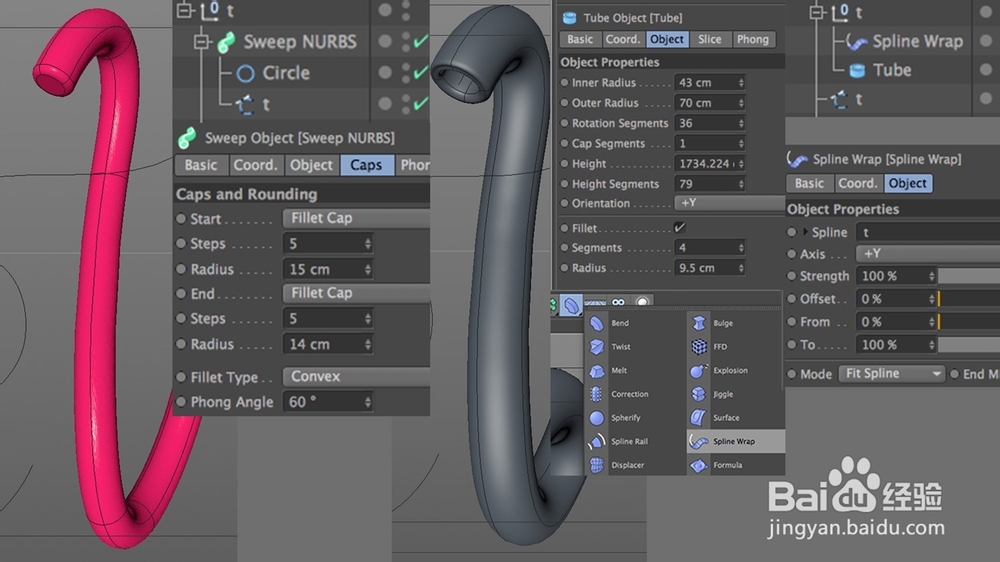Choose the Spline Wrap deformer
Screen dimensions: 1000x562
tap(735, 441)
